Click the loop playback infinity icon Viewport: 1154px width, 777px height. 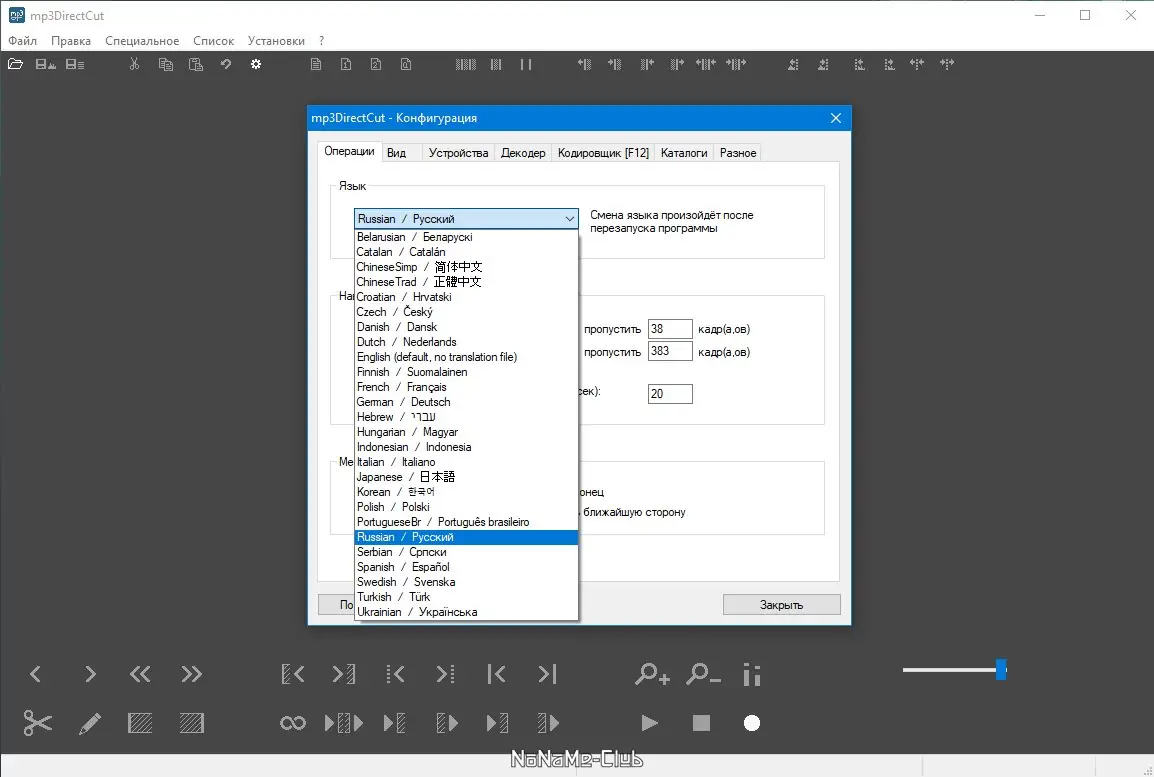click(x=293, y=723)
